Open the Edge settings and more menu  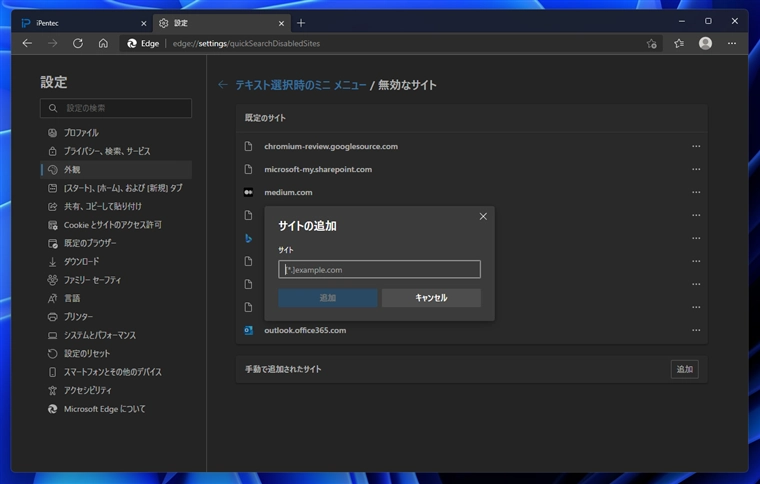point(732,43)
